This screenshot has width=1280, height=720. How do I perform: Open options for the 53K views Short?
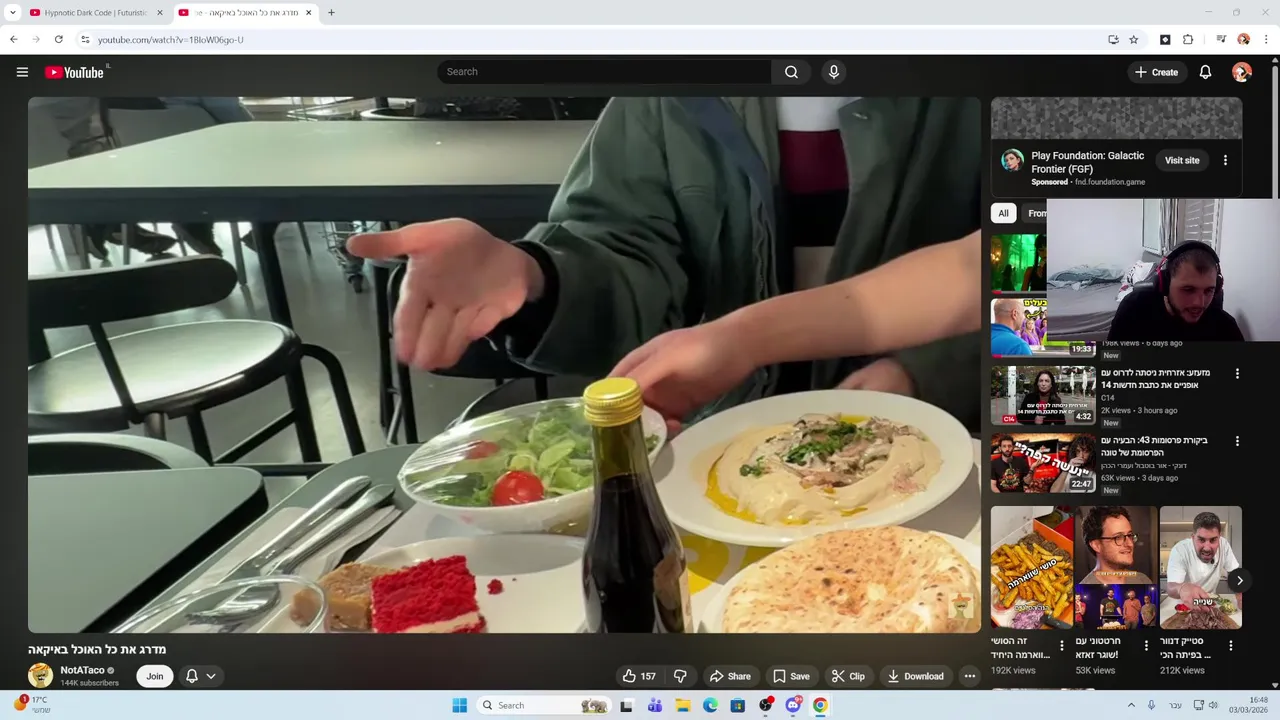tap(1146, 646)
